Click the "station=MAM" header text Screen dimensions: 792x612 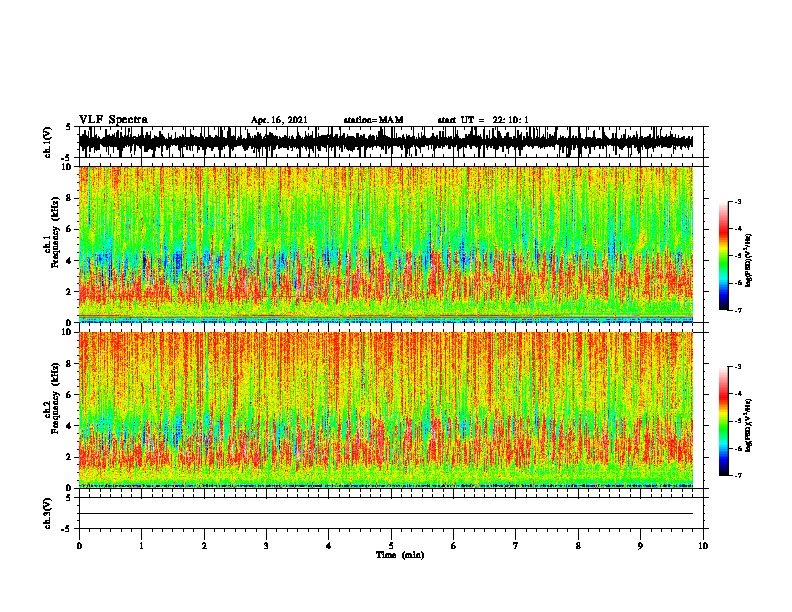click(373, 120)
